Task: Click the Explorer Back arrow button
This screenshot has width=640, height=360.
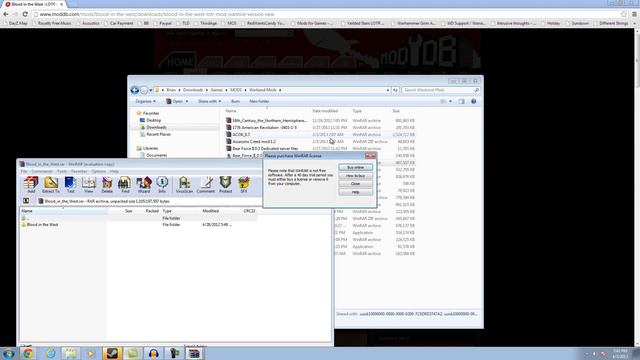Action: (x=135, y=90)
